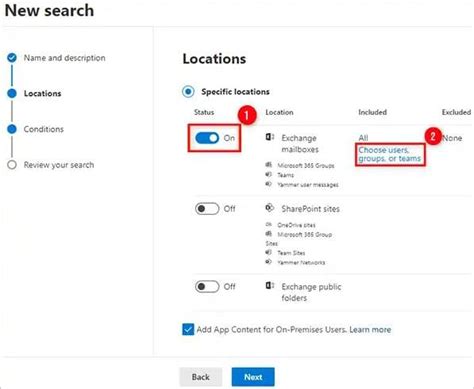Click the OneDrive sites text
The width and height of the screenshot is (474, 389).
click(296, 225)
